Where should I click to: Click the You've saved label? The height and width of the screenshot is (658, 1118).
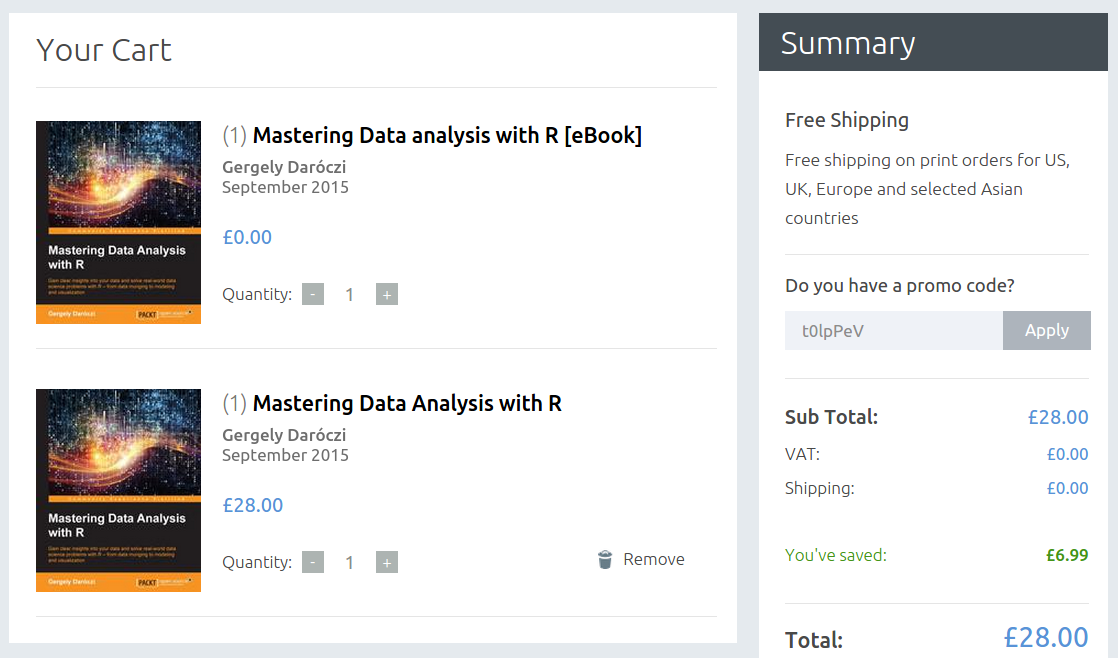point(836,555)
